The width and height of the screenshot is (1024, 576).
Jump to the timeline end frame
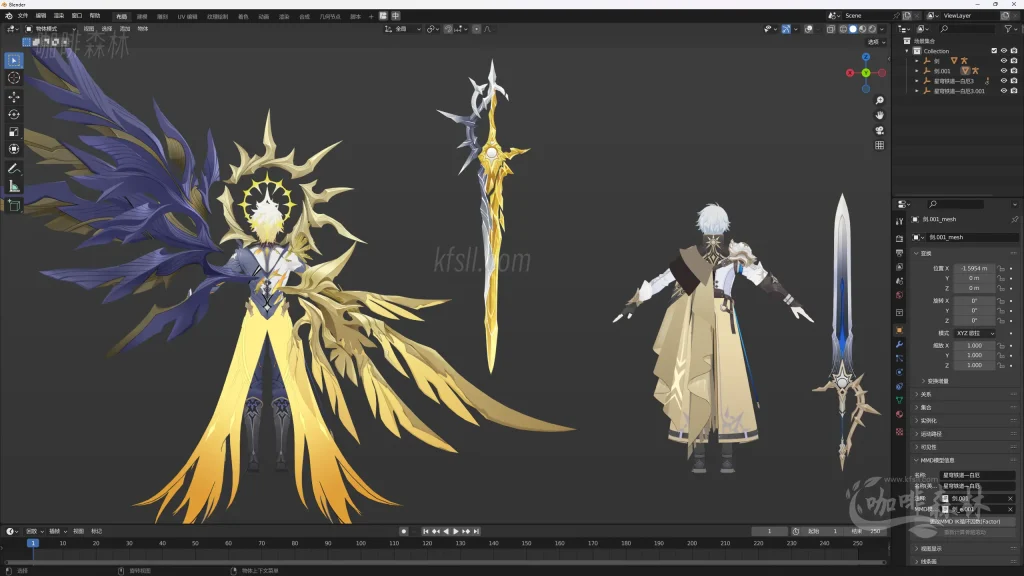(x=476, y=532)
